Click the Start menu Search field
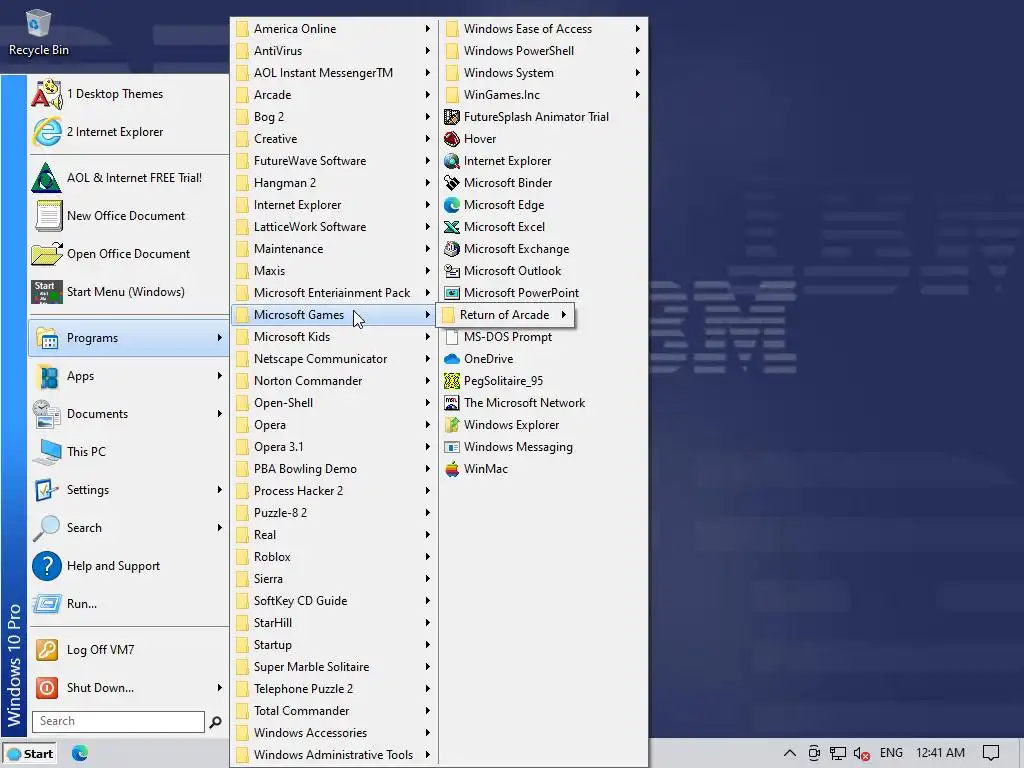Viewport: 1024px width, 768px height. (118, 721)
